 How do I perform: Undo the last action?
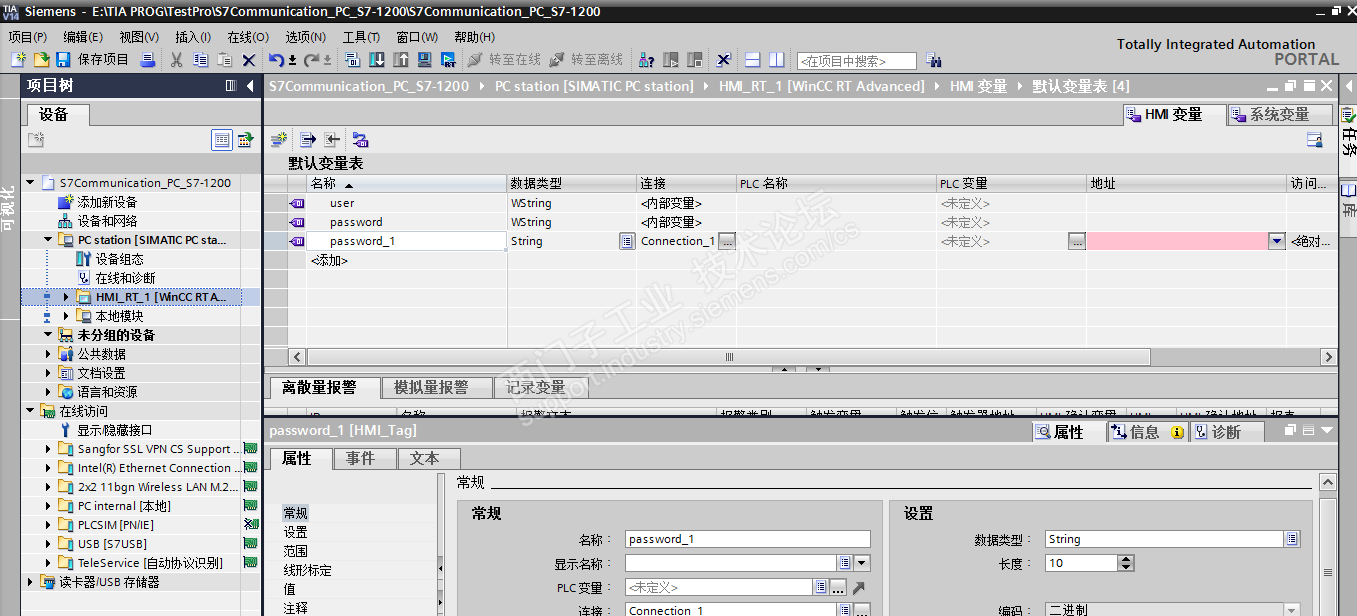tap(277, 60)
